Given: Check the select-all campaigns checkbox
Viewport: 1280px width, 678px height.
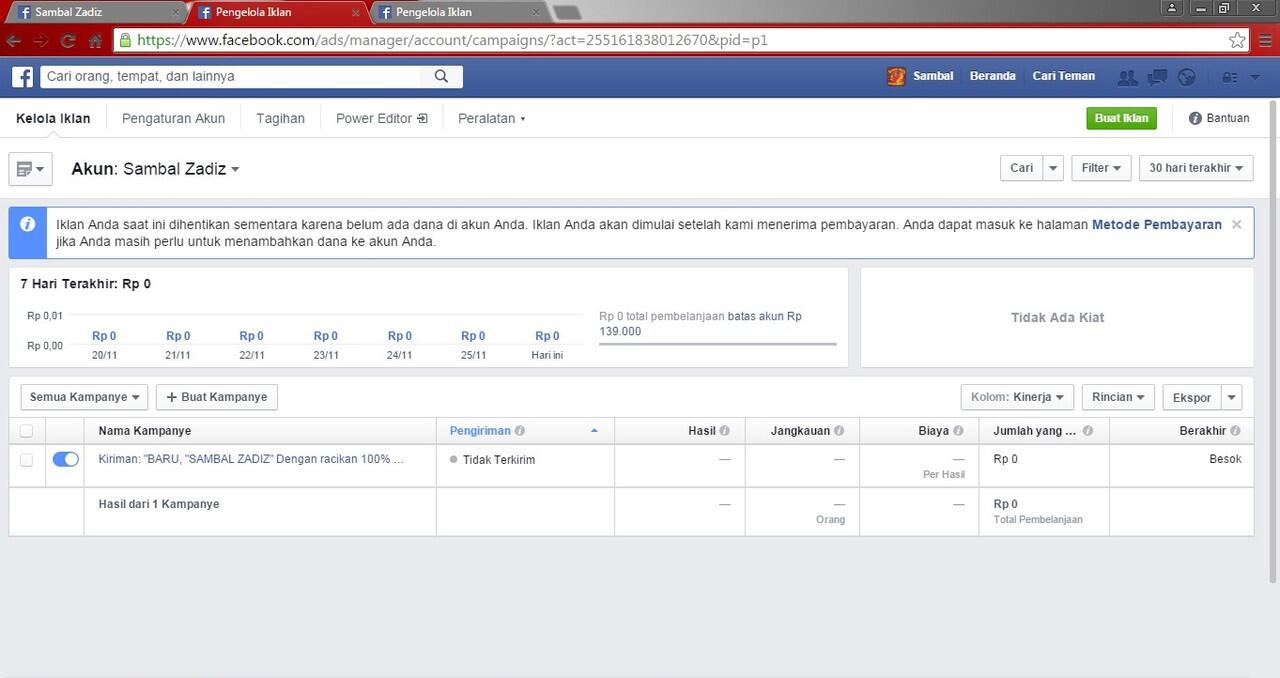Looking at the screenshot, I should (x=27, y=431).
